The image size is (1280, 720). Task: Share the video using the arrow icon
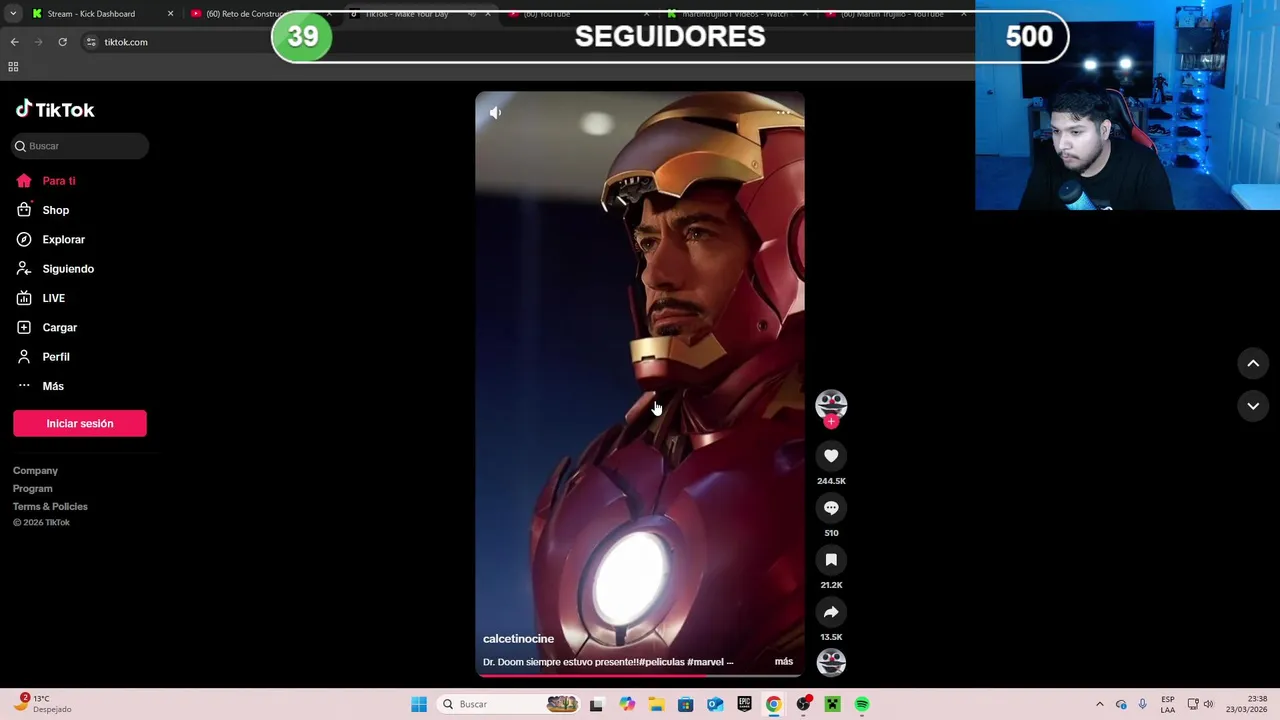tap(831, 612)
